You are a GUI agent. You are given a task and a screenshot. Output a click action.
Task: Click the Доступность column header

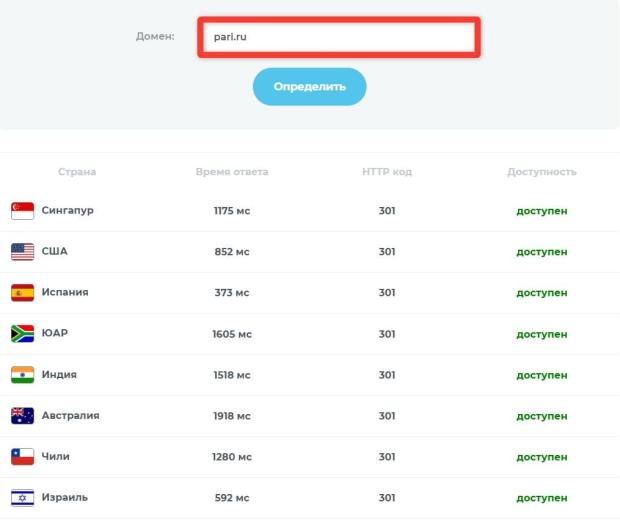click(542, 172)
